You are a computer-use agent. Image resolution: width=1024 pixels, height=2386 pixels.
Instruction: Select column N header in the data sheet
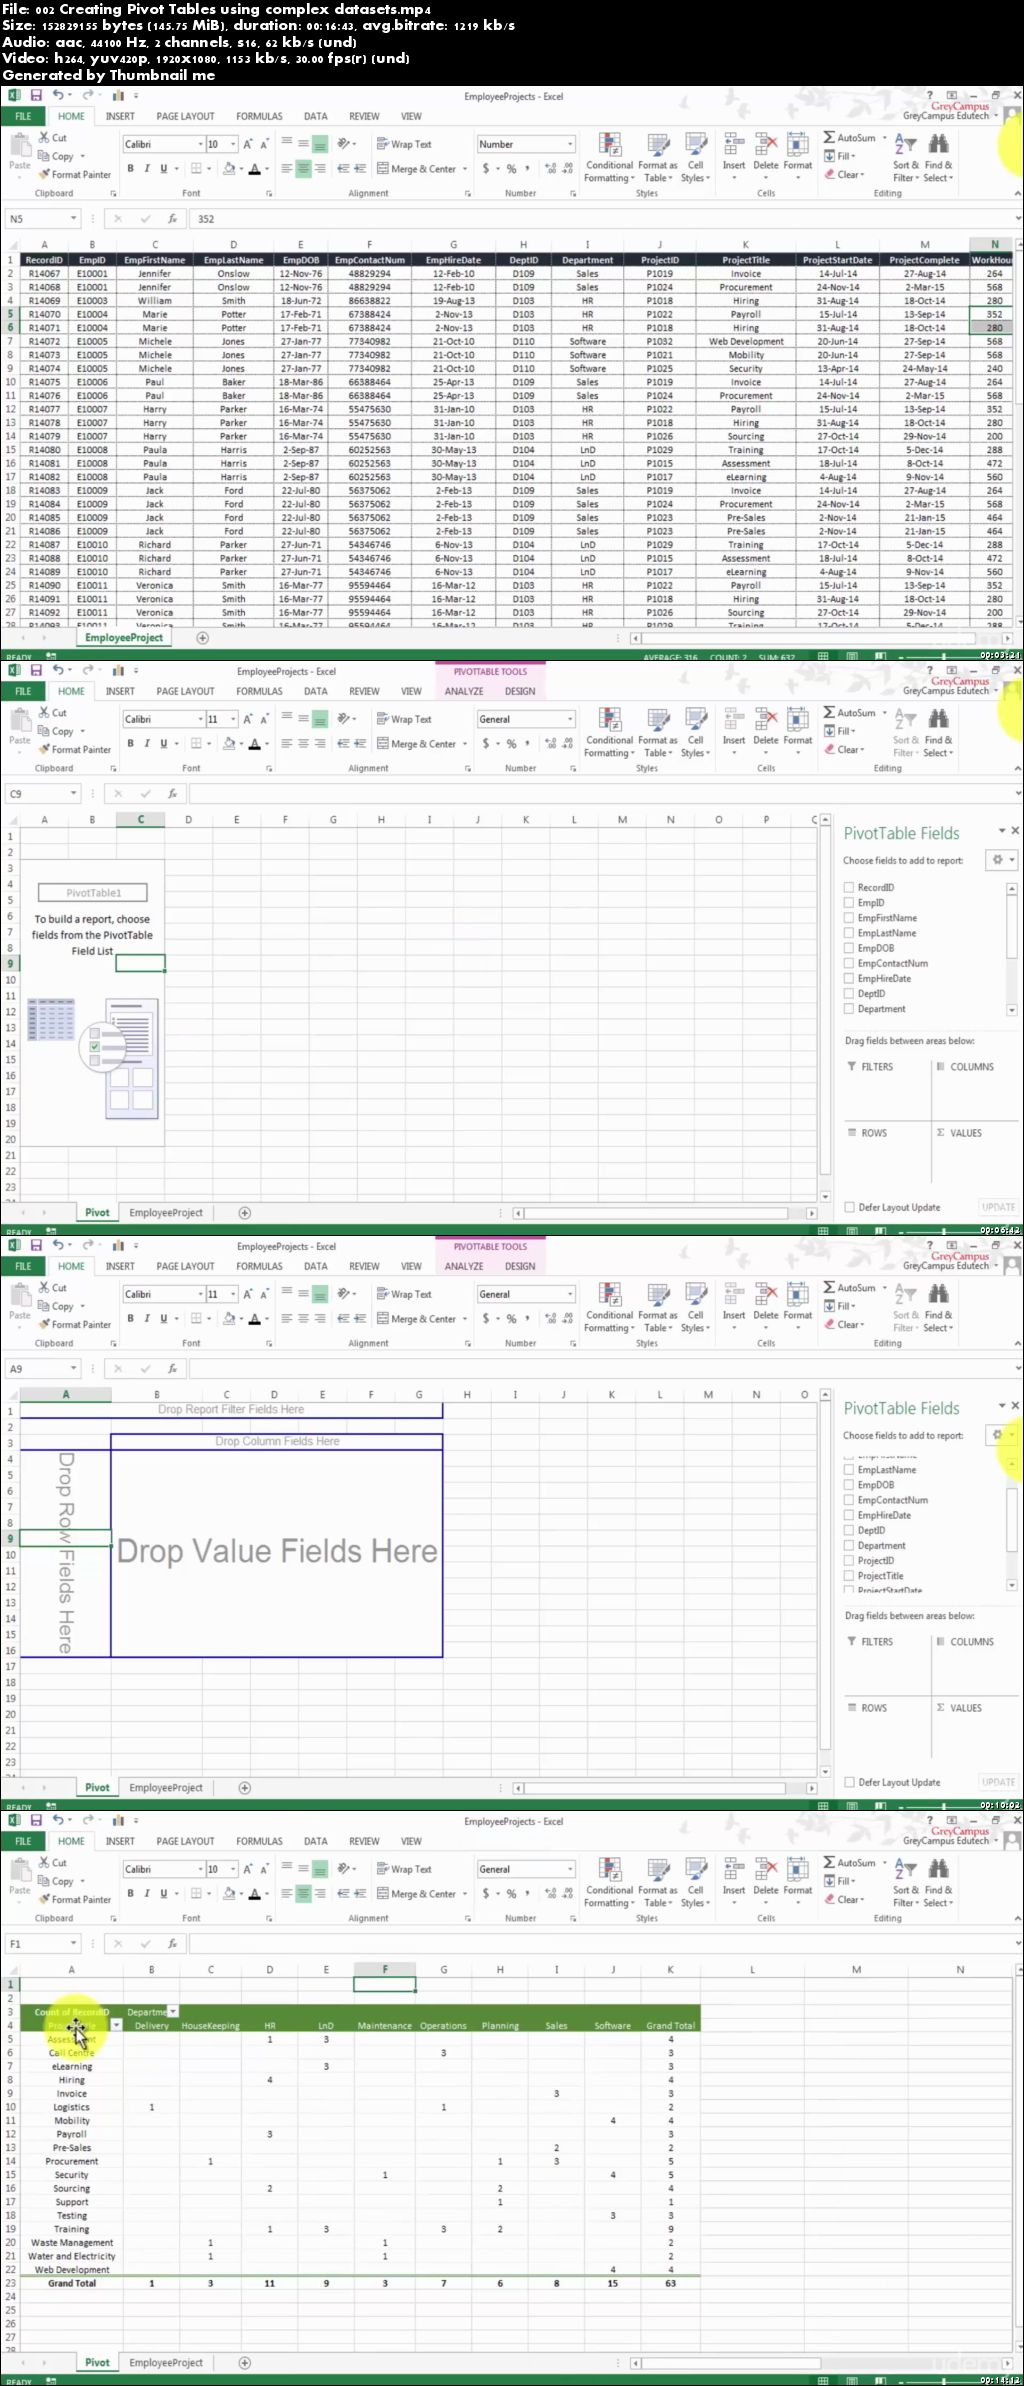pyautogui.click(x=995, y=244)
